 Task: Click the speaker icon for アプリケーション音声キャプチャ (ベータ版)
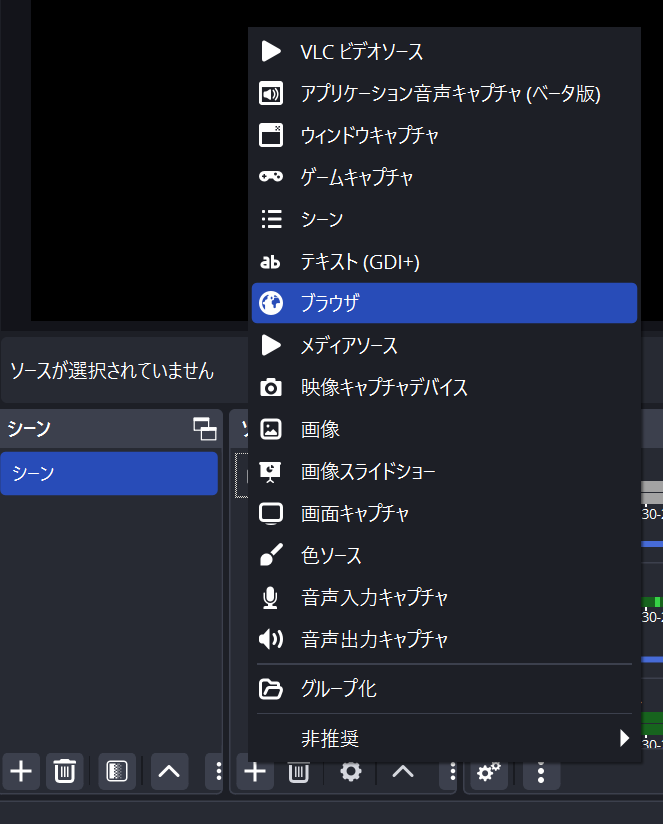pyautogui.click(x=271, y=94)
